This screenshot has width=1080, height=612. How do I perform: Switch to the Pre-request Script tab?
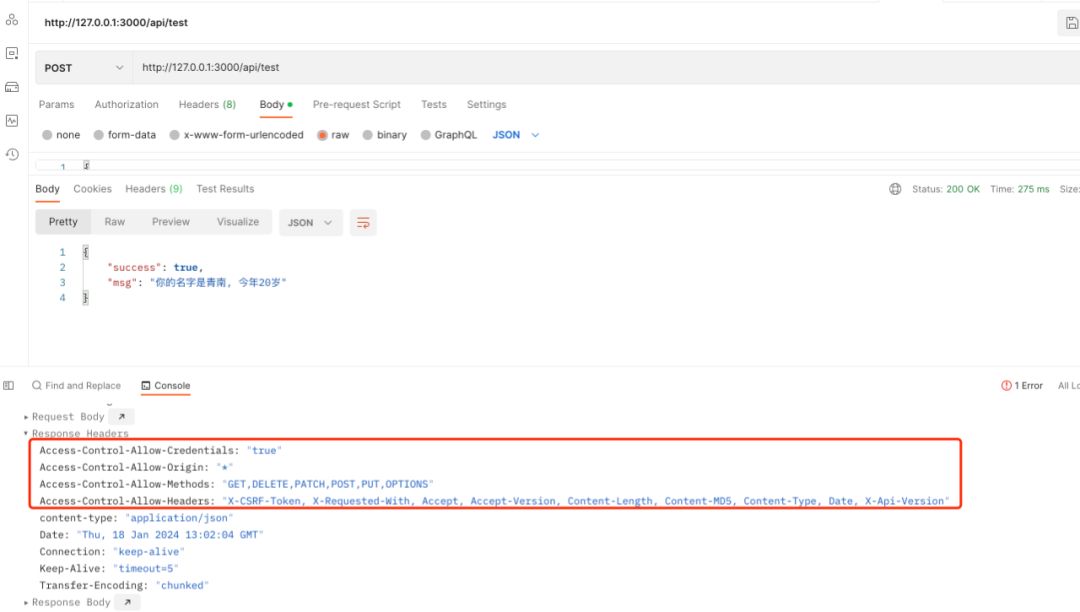(356, 105)
